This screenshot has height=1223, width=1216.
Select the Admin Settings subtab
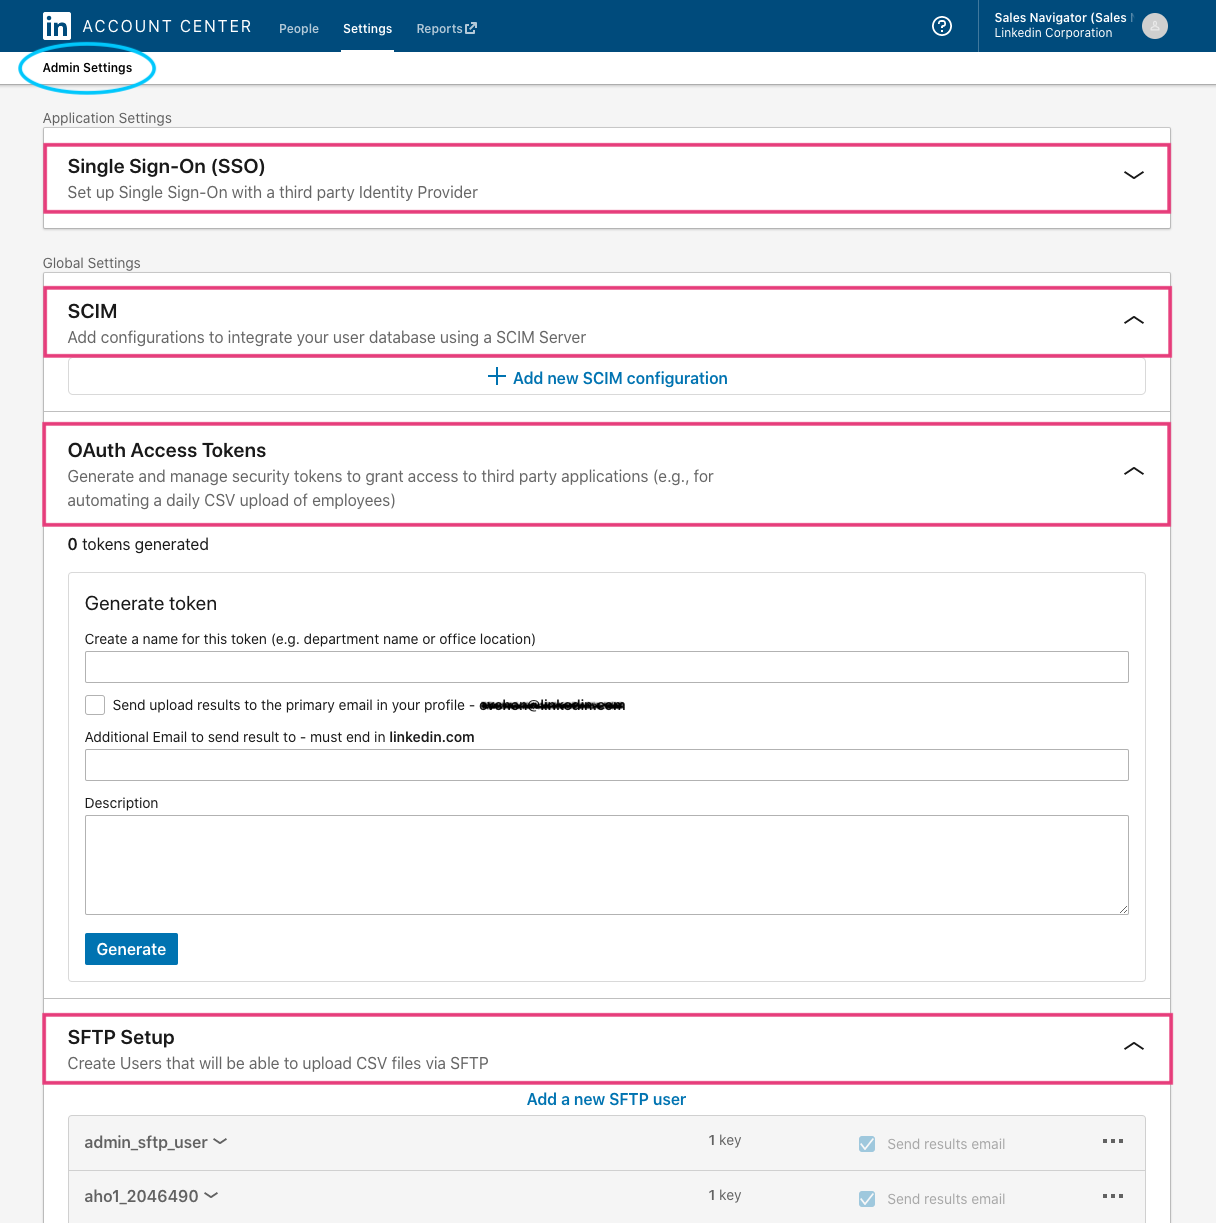pyautogui.click(x=87, y=68)
